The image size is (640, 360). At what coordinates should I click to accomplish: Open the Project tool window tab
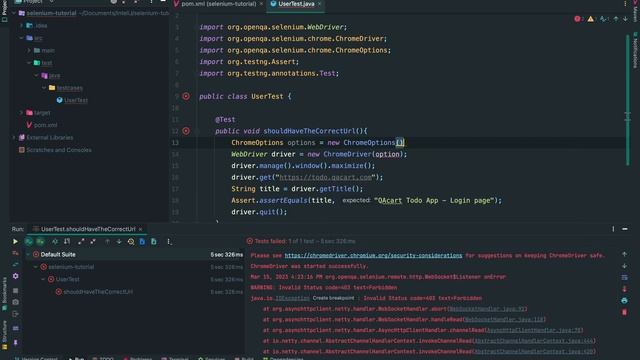tap(4, 12)
